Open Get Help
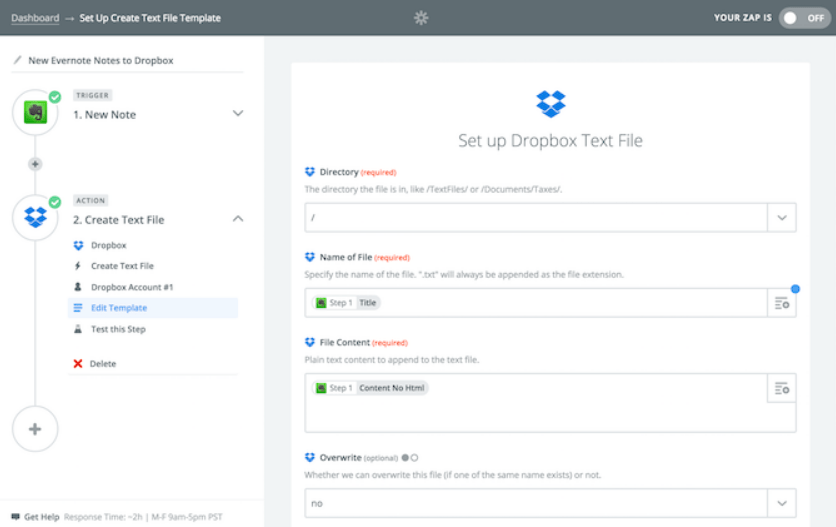 coord(42,517)
